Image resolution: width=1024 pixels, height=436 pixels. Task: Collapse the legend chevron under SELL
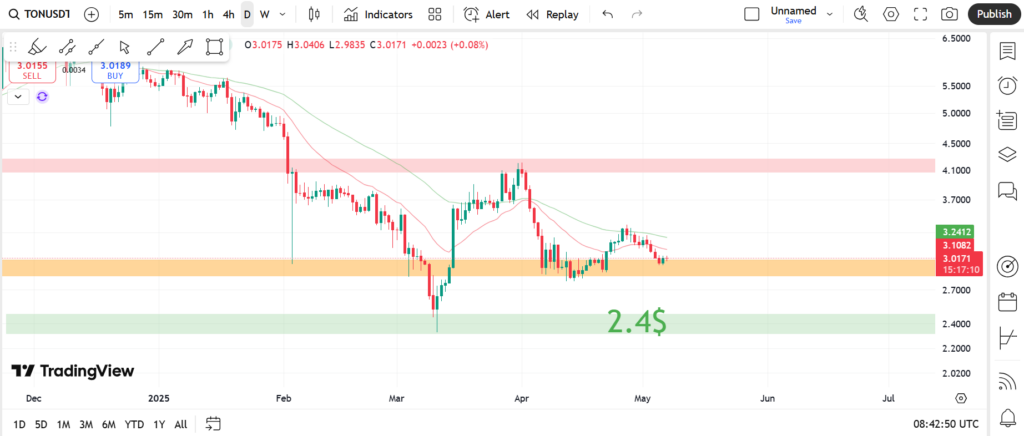pos(17,97)
